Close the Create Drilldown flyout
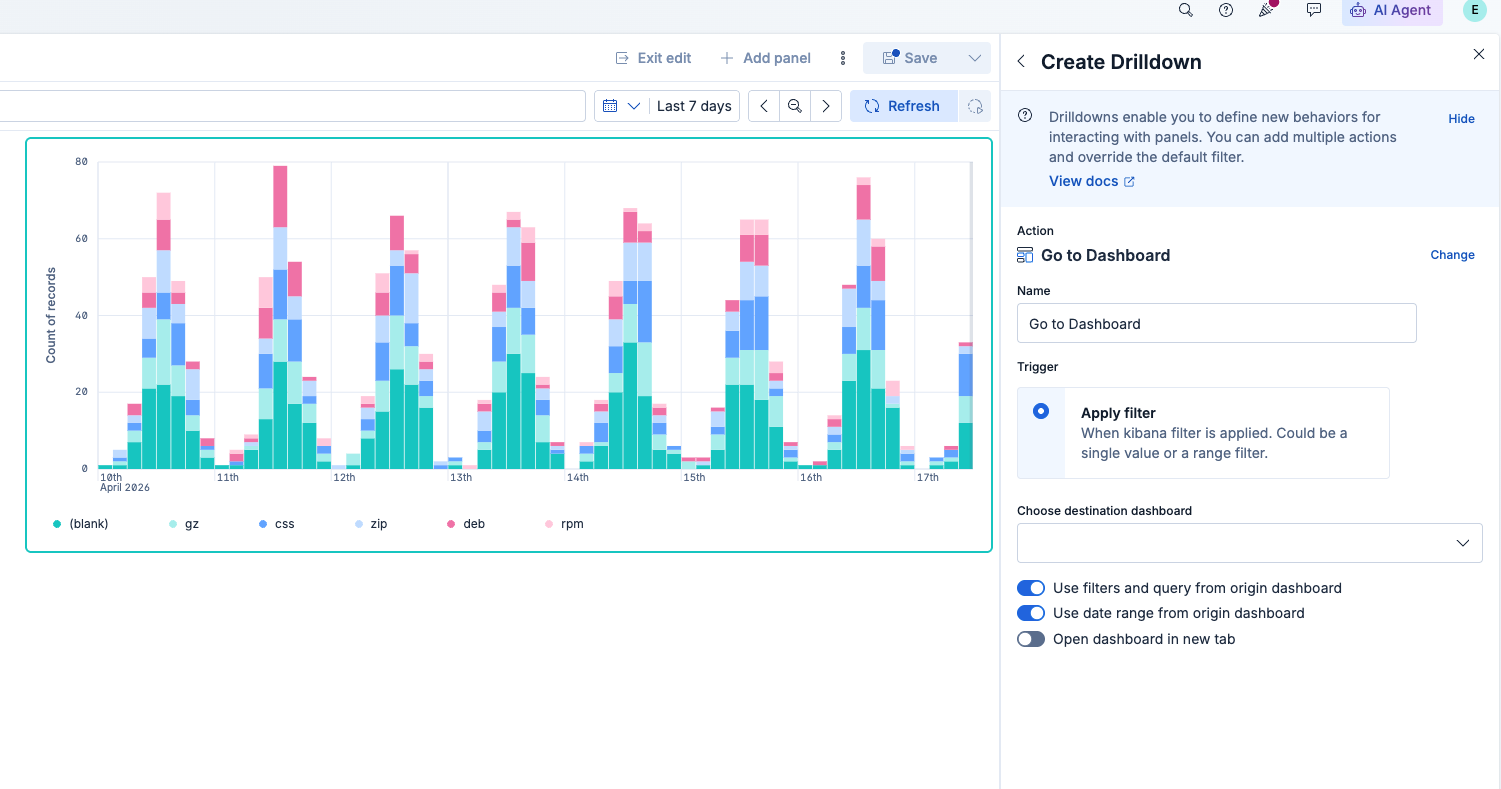 1479,54
